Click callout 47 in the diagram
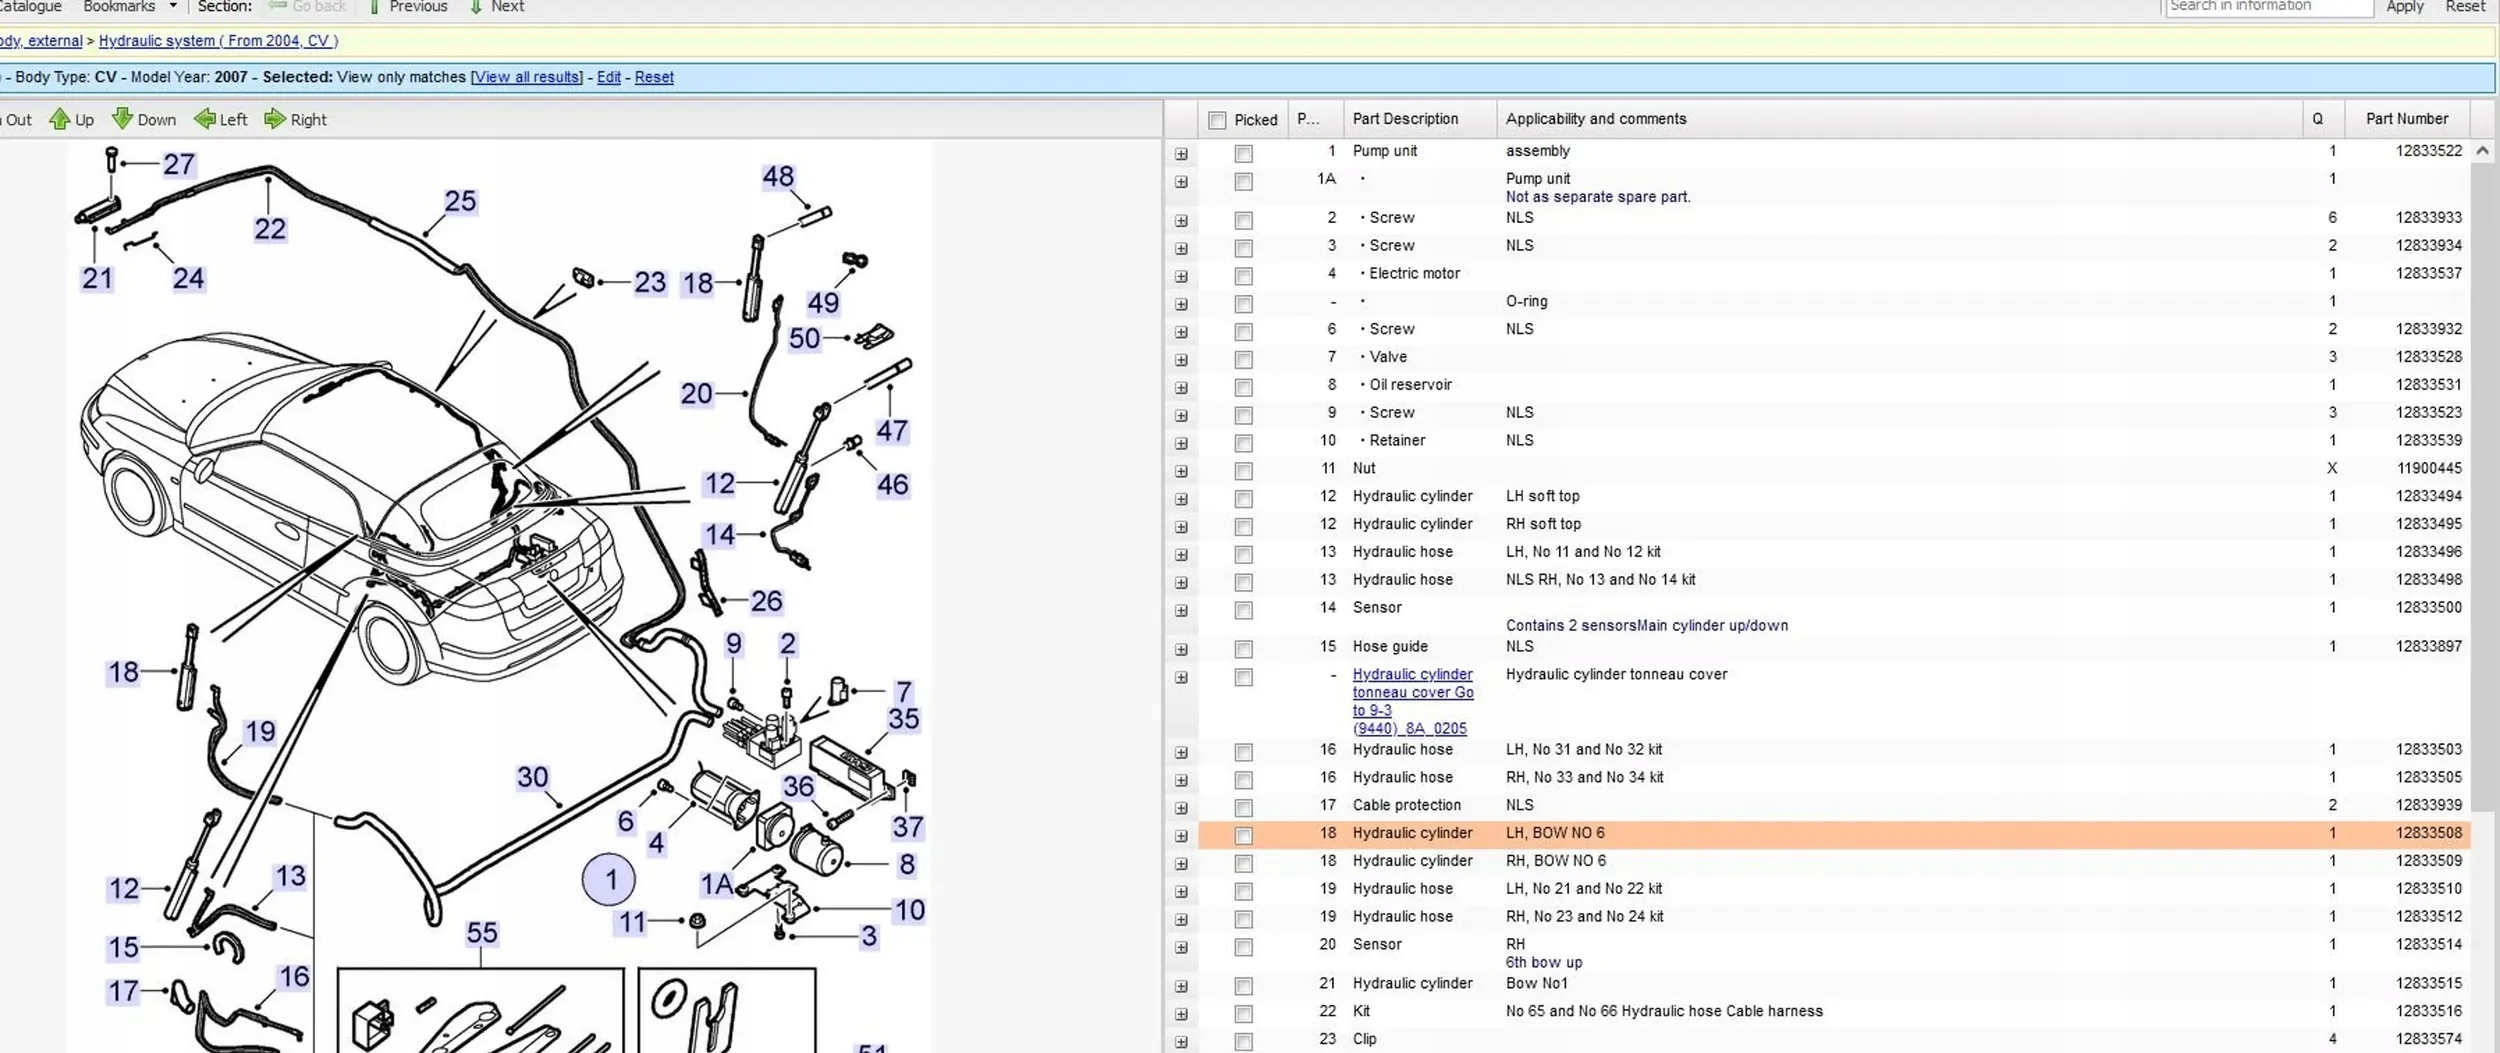This screenshot has width=2500, height=1053. [892, 431]
